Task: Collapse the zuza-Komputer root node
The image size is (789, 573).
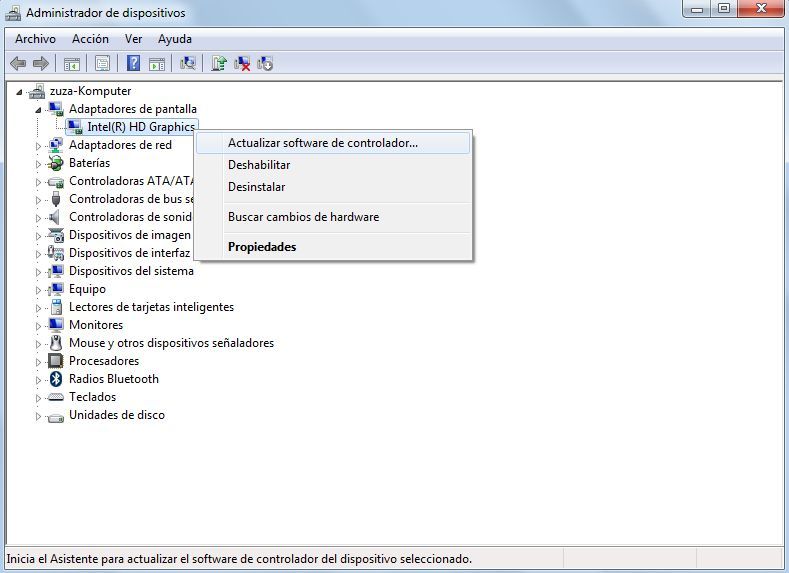Action: (19, 92)
